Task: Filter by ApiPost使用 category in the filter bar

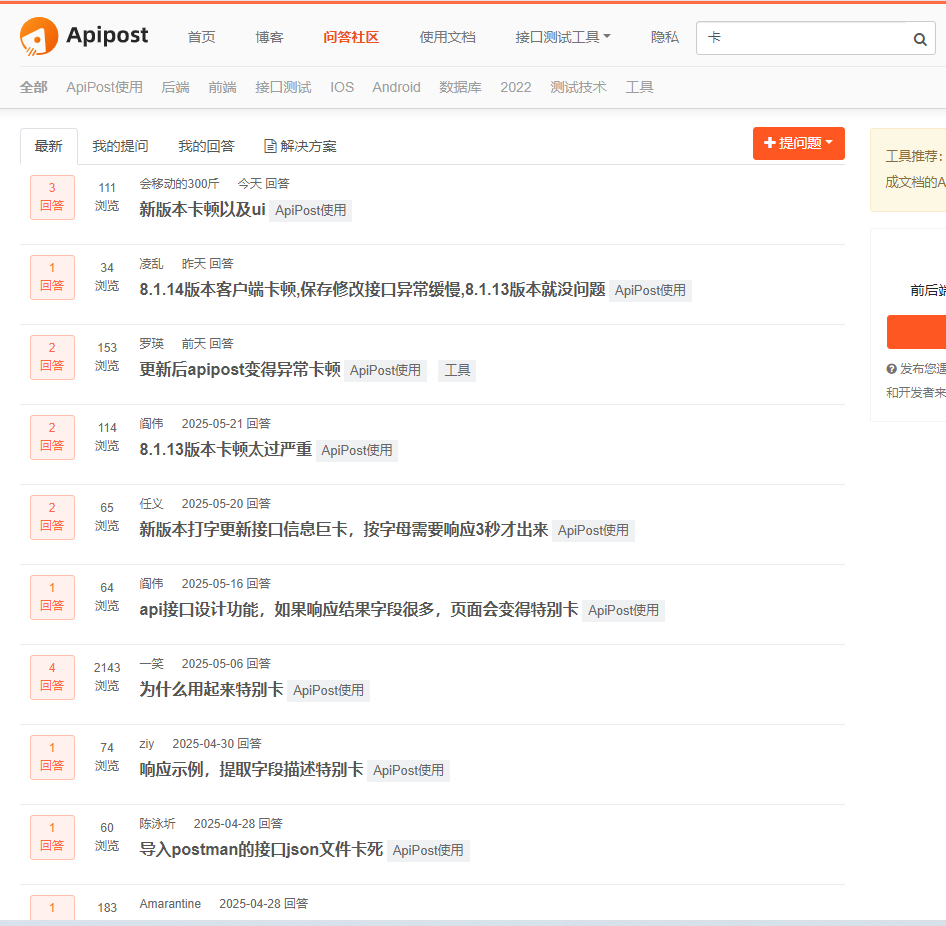Action: pyautogui.click(x=104, y=87)
